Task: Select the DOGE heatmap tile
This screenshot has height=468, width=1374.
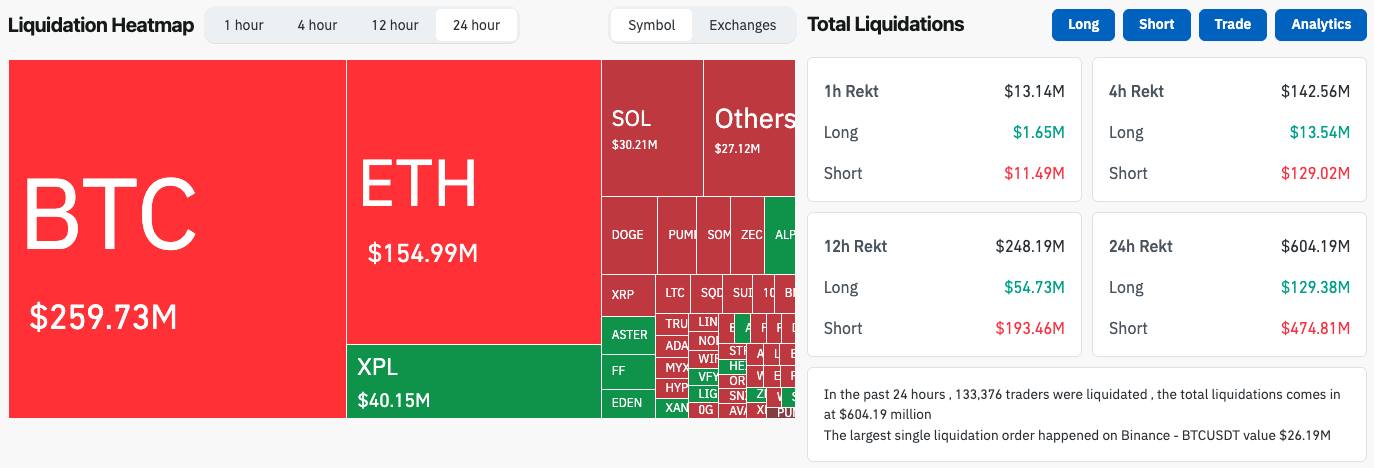Action: 628,235
